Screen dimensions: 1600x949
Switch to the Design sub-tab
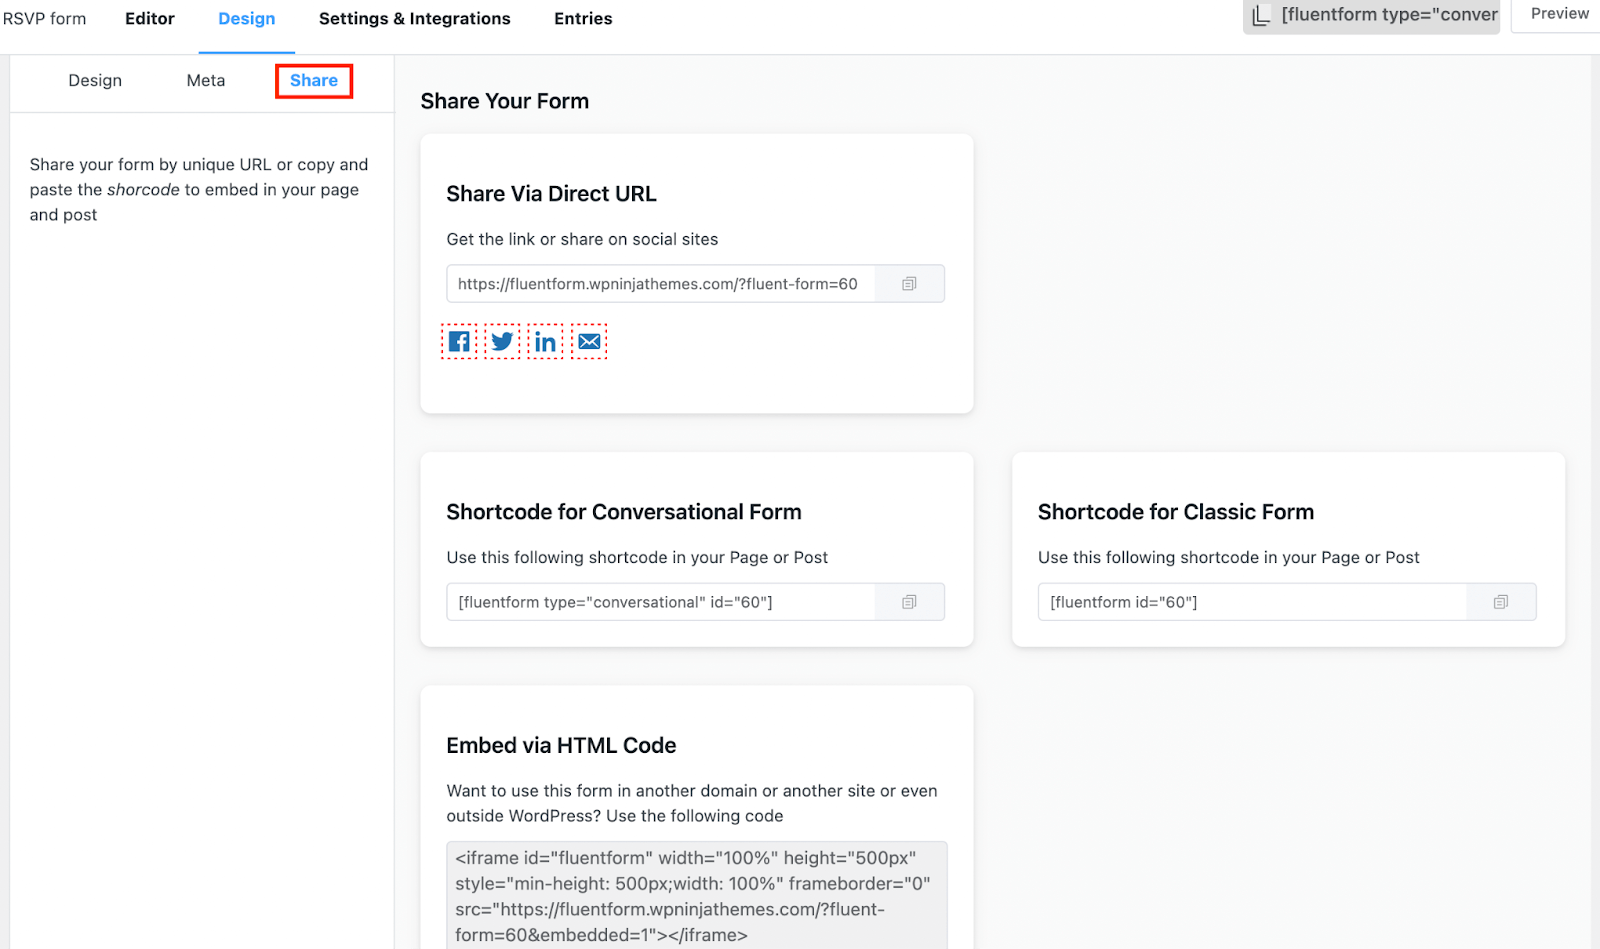coord(95,81)
